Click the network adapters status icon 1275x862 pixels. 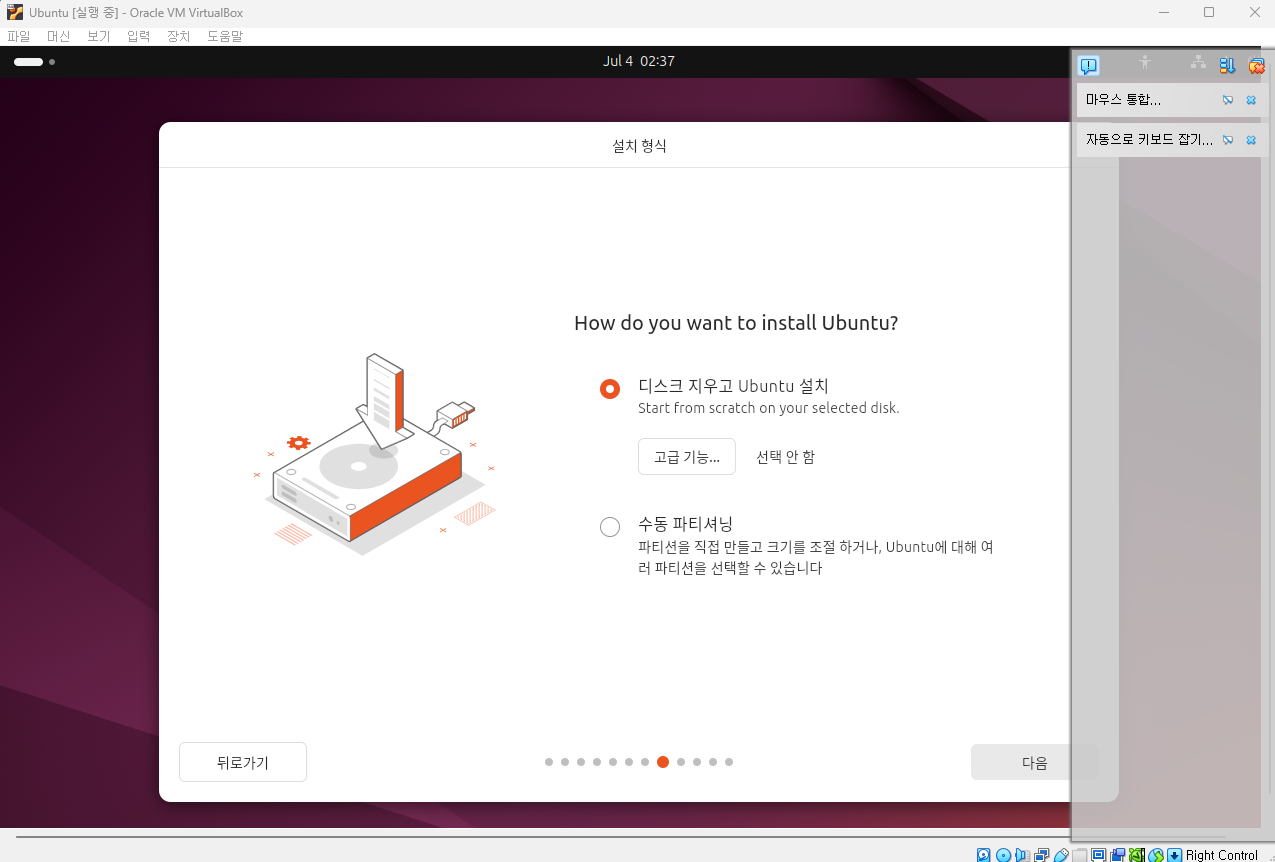(x=1041, y=855)
